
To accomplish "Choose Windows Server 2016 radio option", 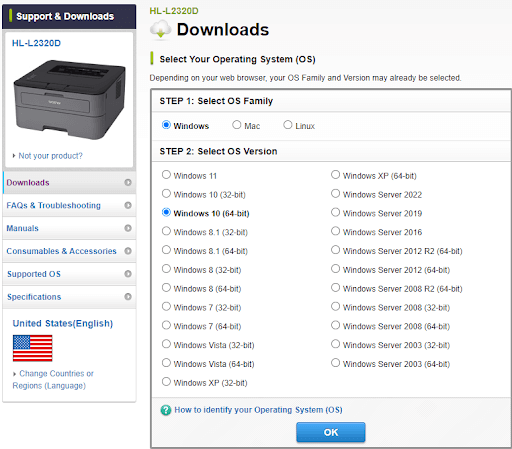I will [x=335, y=231].
